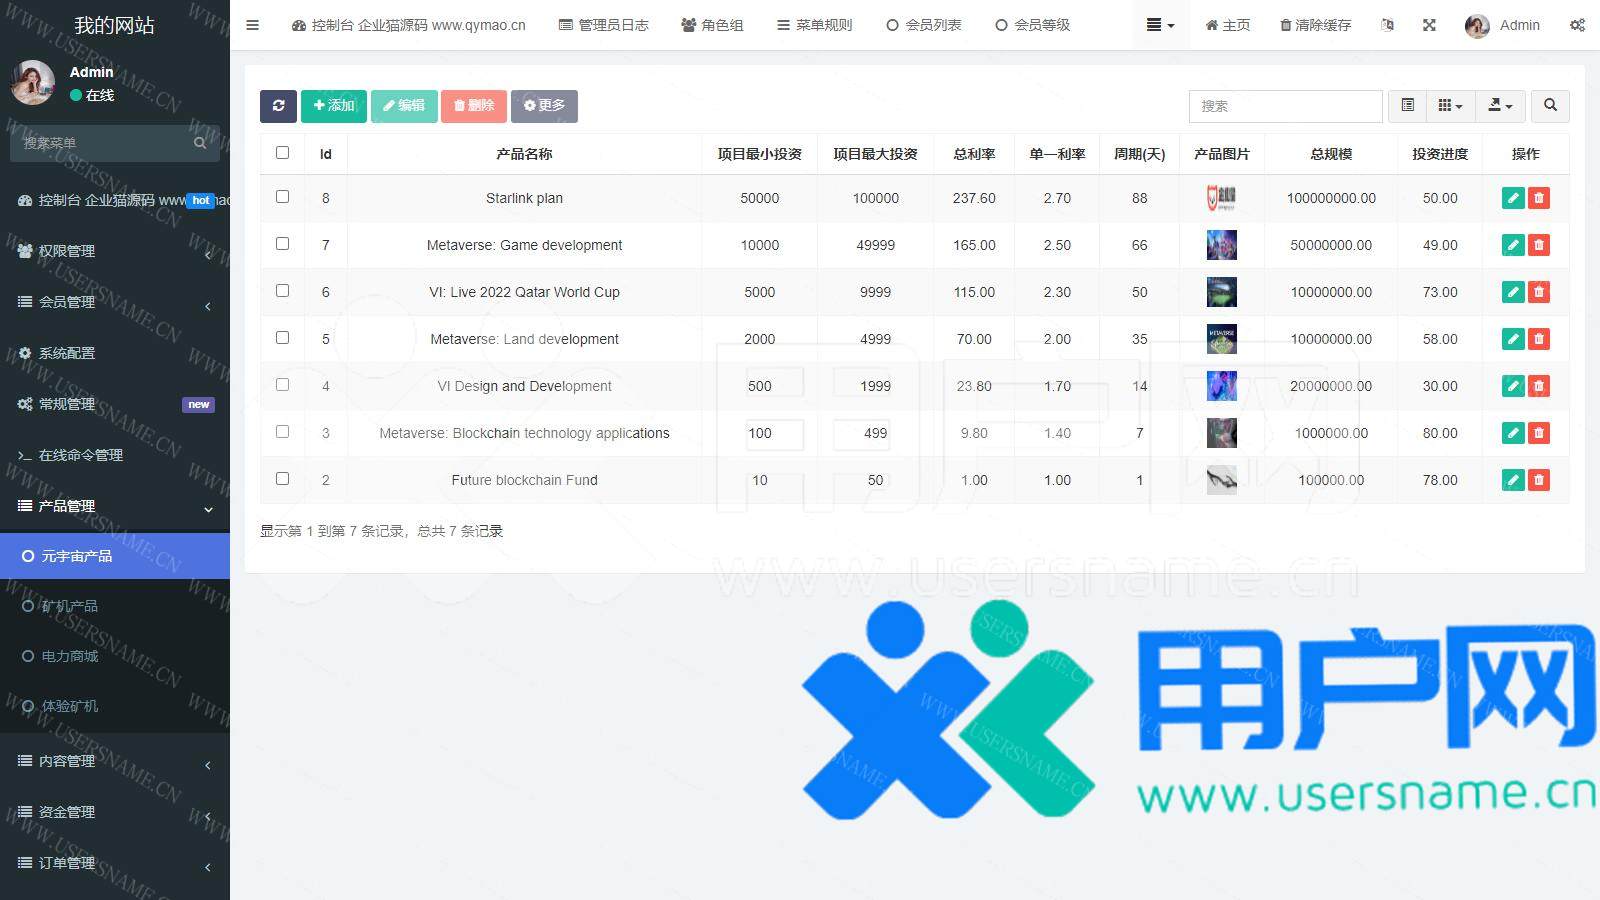Viewport: 1600px width, 900px height.
Task: Open the export data dropdown
Action: (x=1500, y=106)
